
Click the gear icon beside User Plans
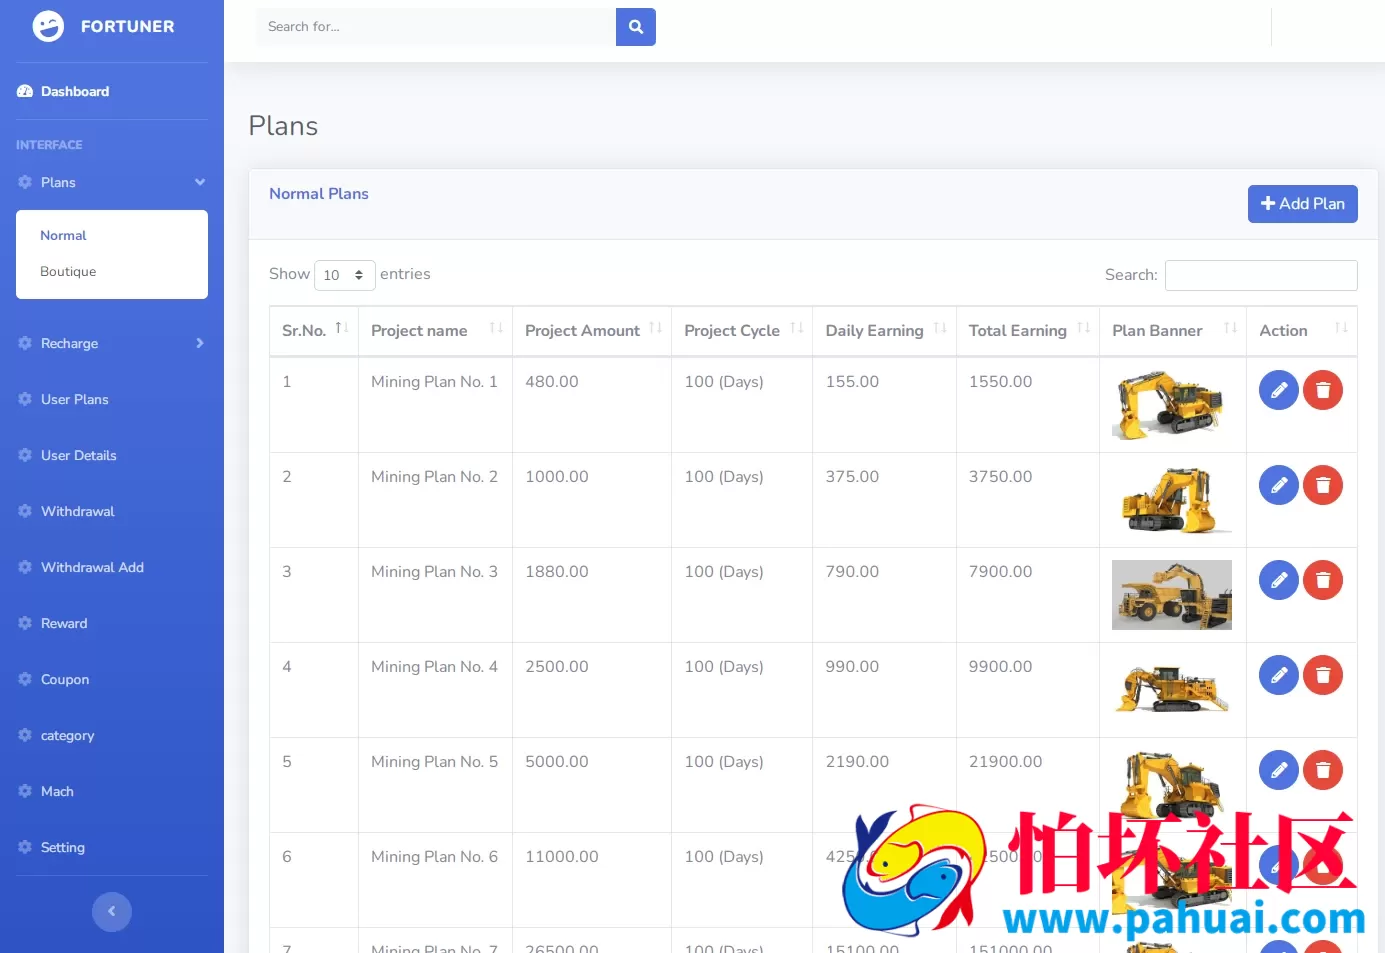[25, 399]
